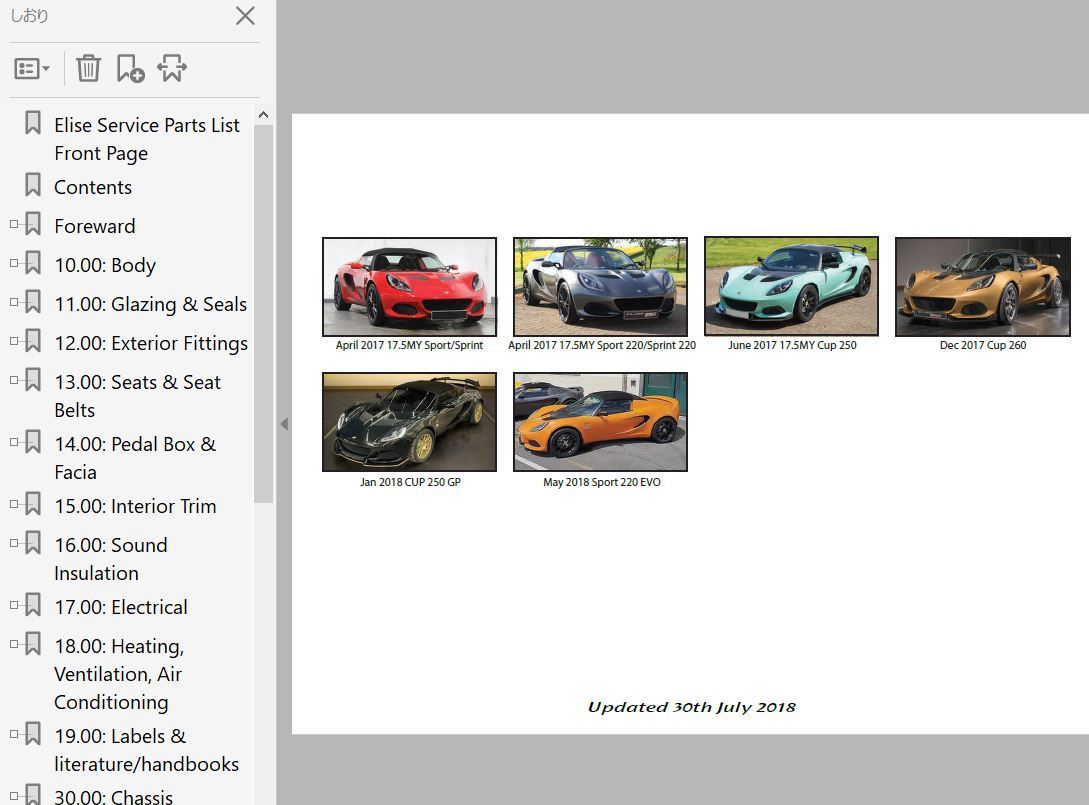The image size is (1089, 805).
Task: Open Elise Service Parts List Front Page bookmark
Action: tap(147, 139)
